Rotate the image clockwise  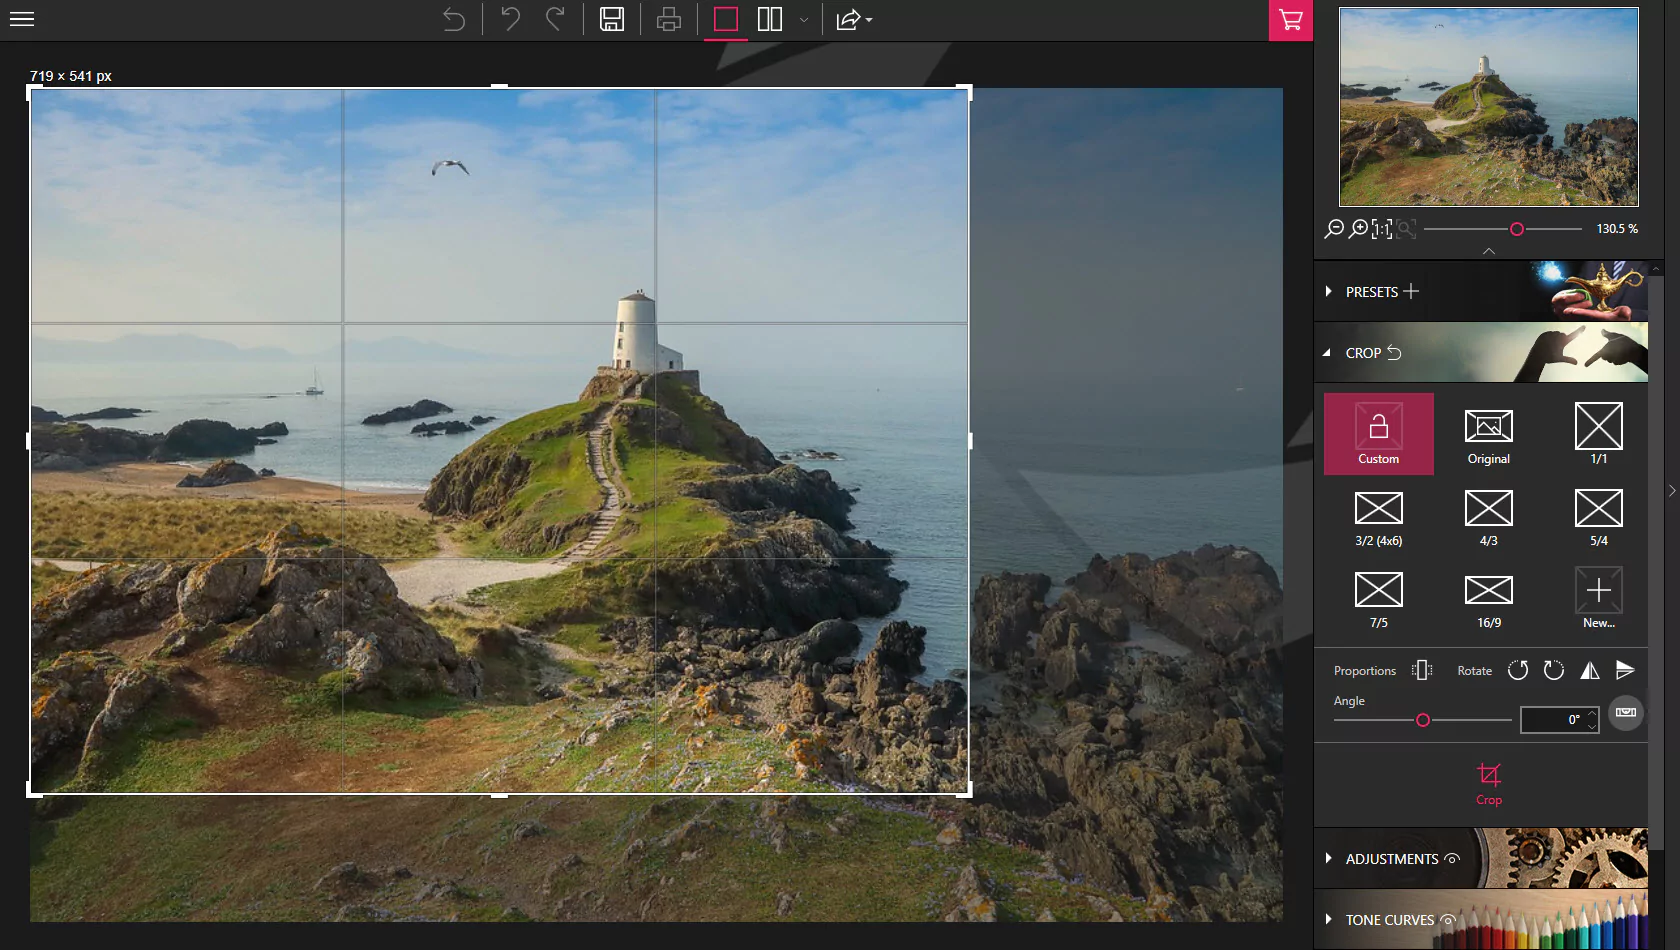click(x=1553, y=670)
